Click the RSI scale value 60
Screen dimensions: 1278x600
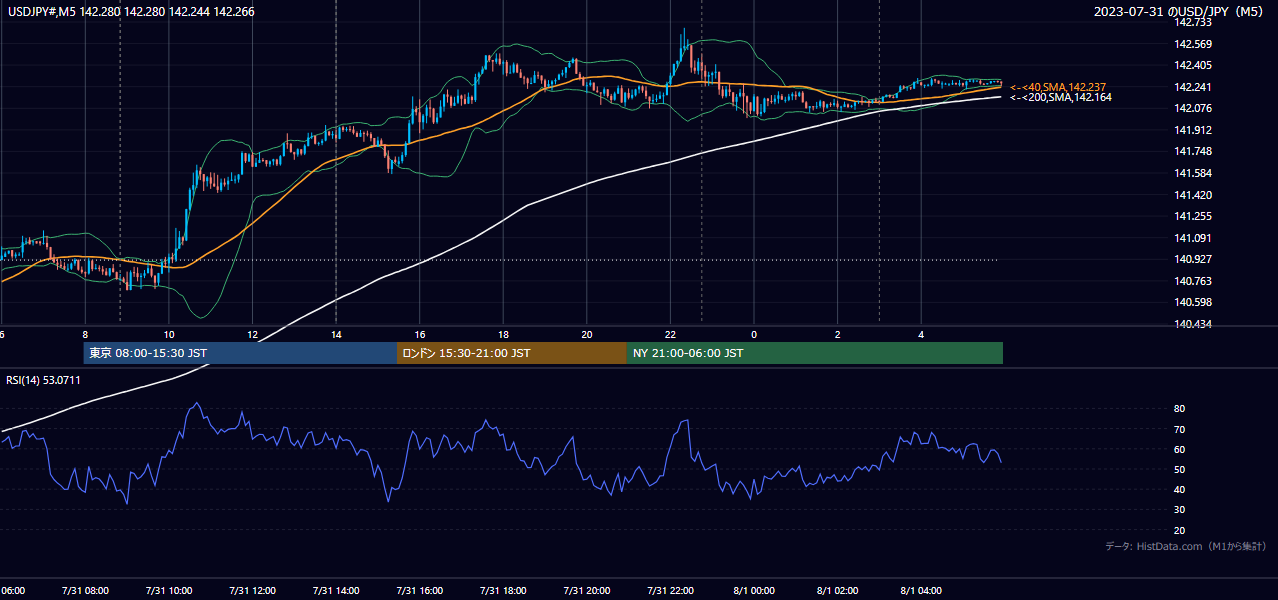pos(1180,449)
